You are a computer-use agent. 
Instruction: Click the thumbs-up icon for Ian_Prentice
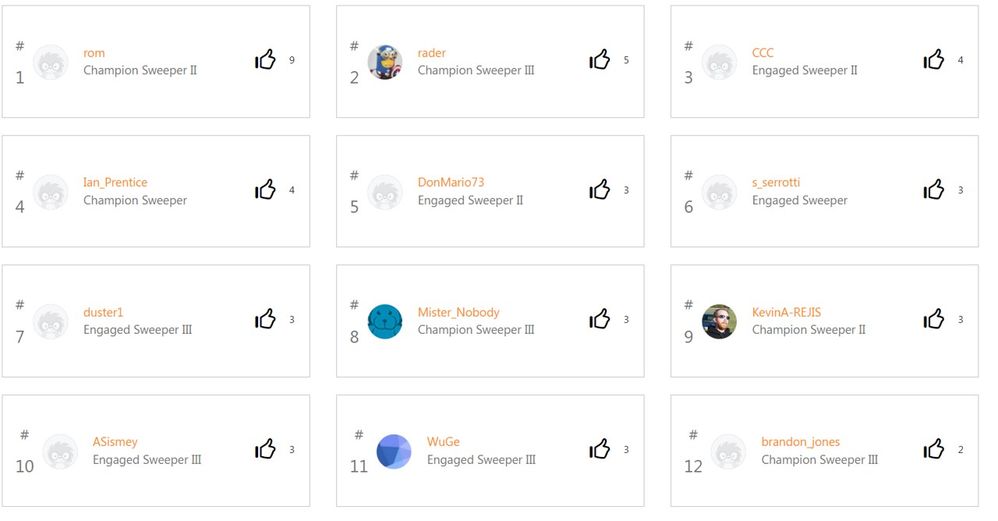coord(265,190)
